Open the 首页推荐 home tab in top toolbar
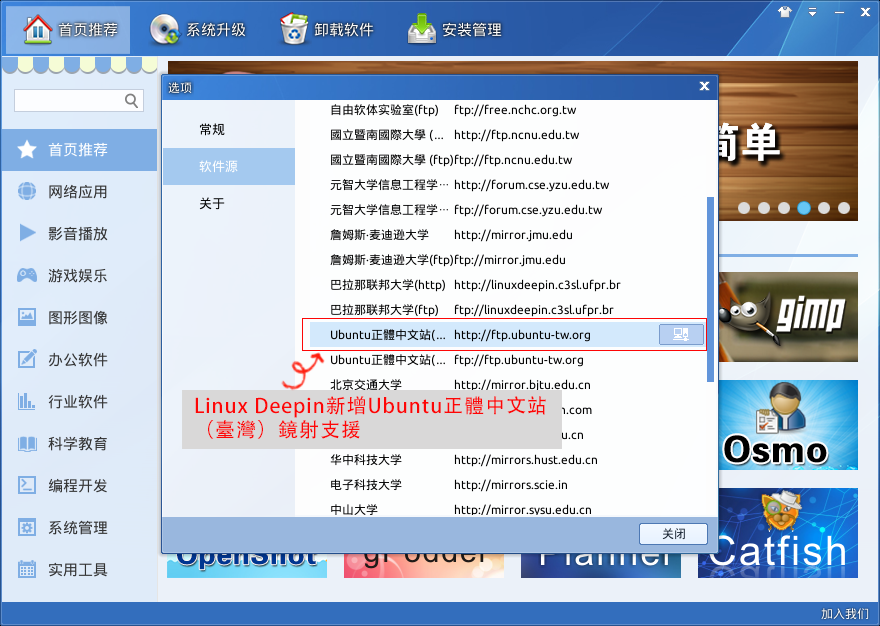The image size is (880, 626). pyautogui.click(x=68, y=30)
